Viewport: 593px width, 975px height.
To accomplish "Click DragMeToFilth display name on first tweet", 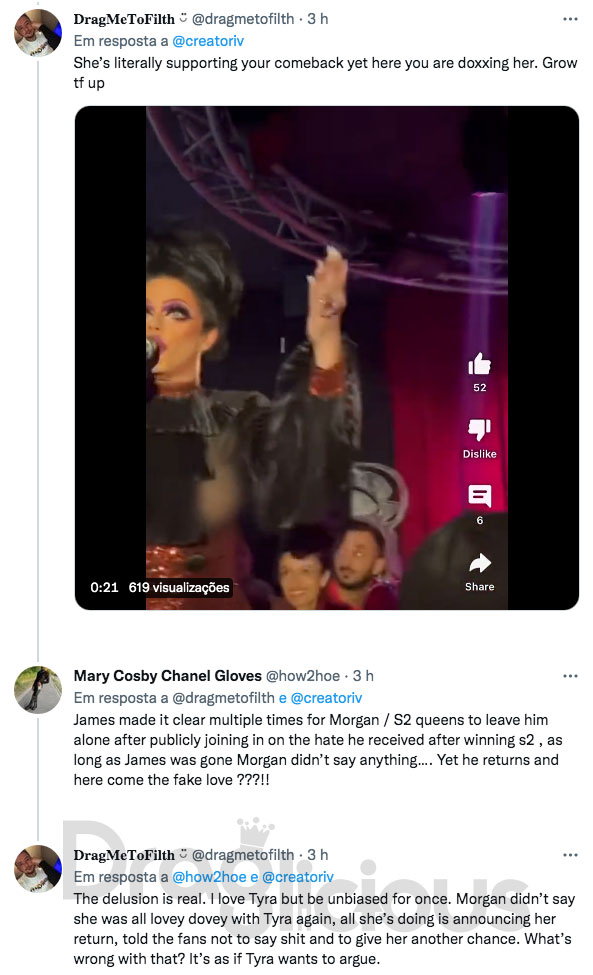I will (124, 19).
